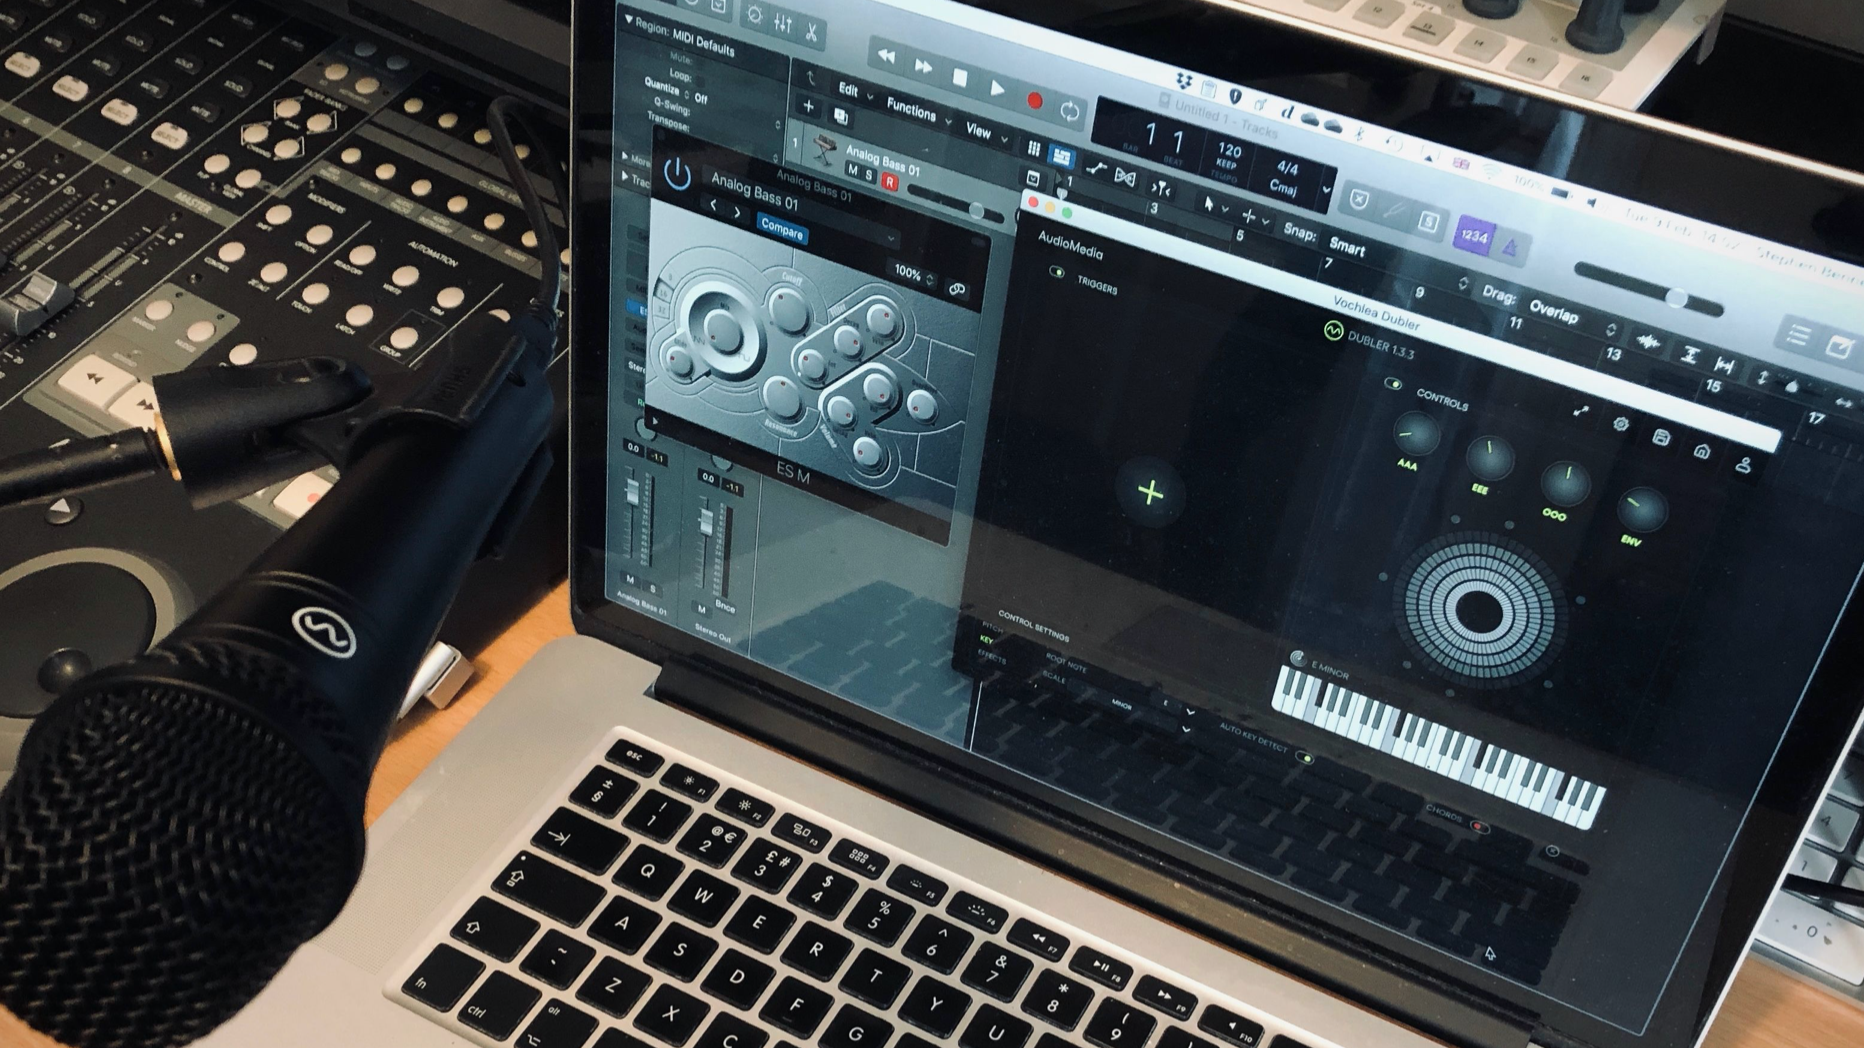Click the AAA knob in Dubler controls

point(1415,435)
